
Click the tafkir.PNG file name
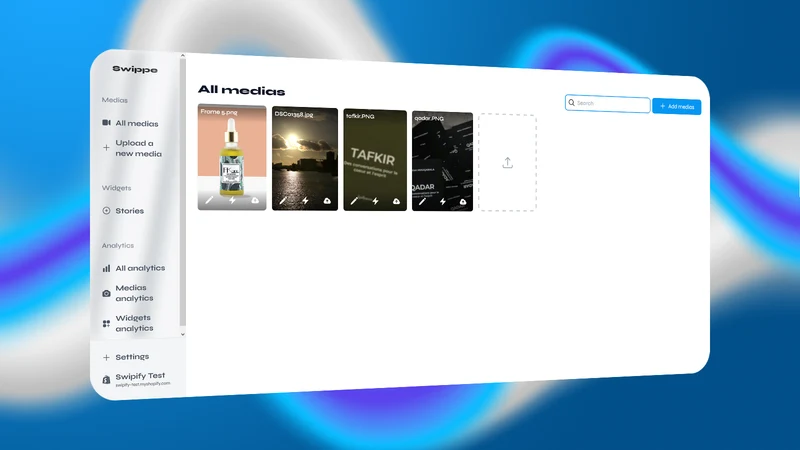point(360,116)
